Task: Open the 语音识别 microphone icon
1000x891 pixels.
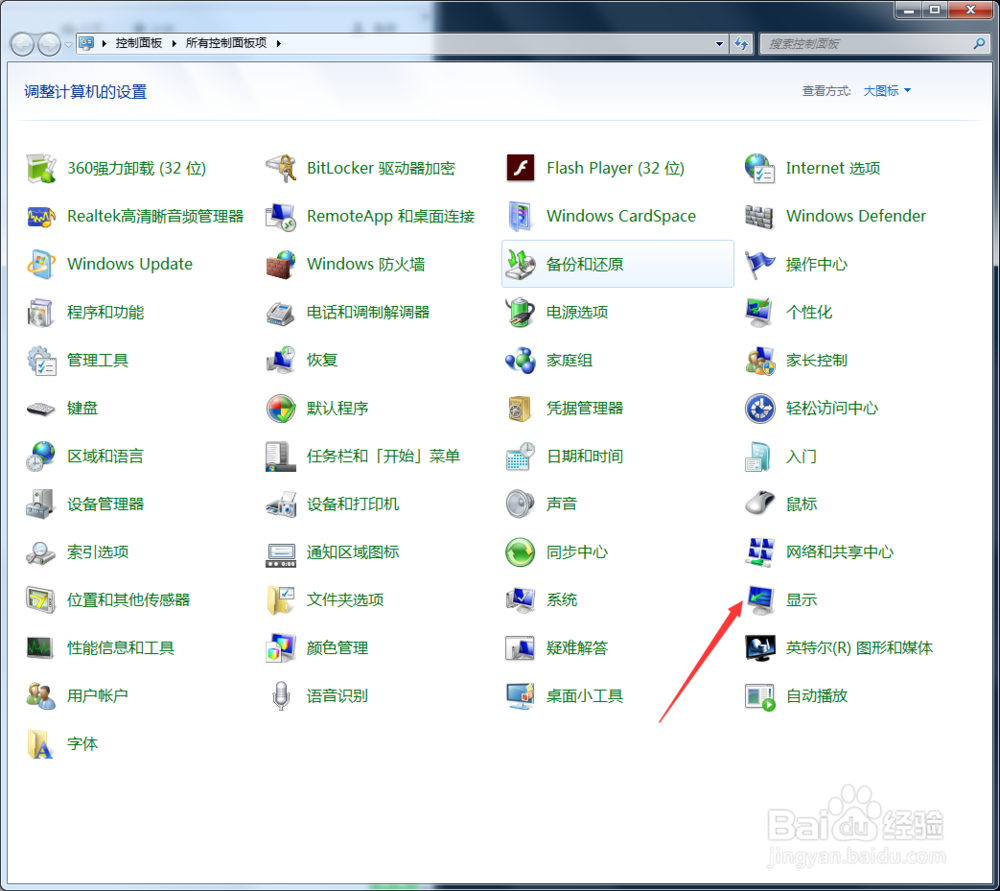Action: coord(281,696)
